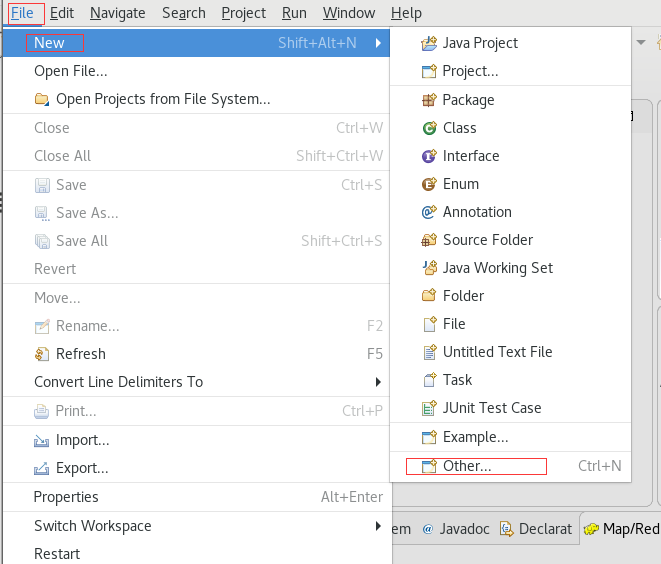The image size is (661, 564).
Task: Click the Java Project icon in submenu
Action: click(429, 43)
